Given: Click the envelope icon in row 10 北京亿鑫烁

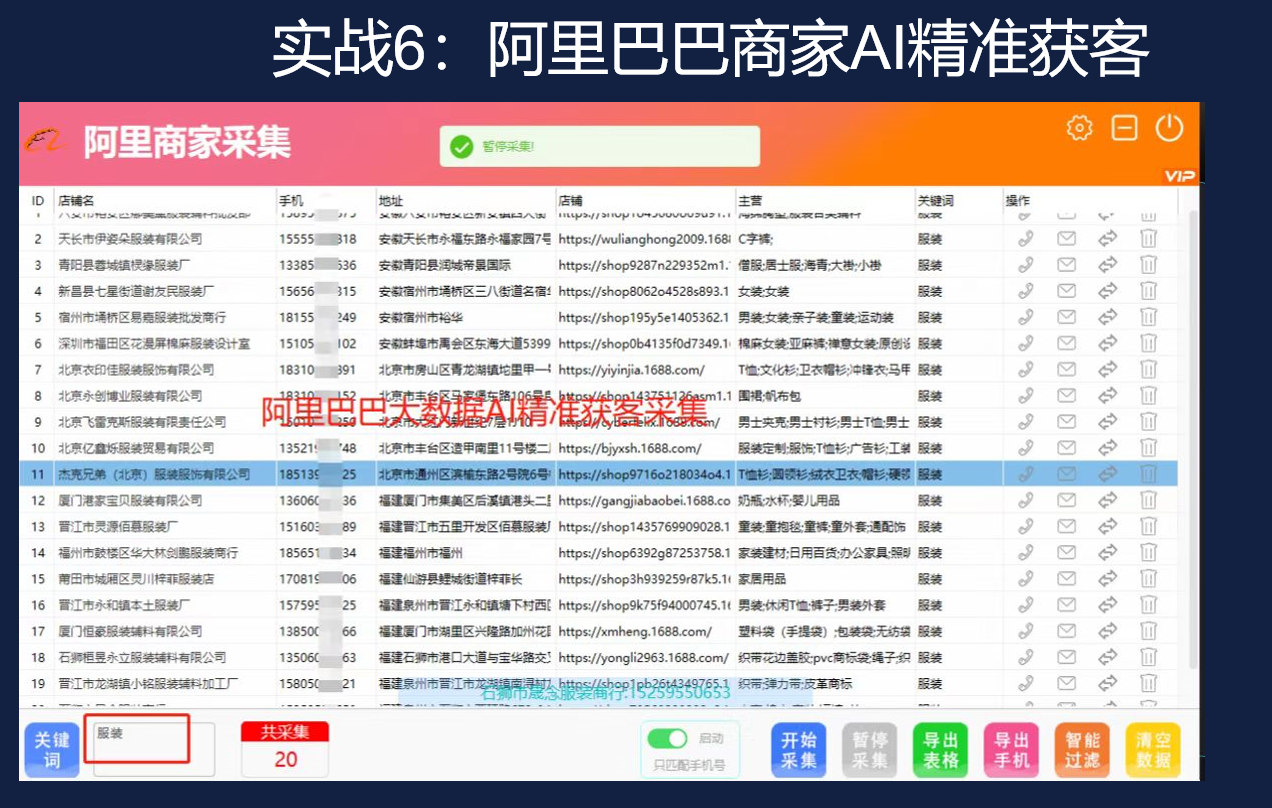Looking at the screenshot, I should [x=1067, y=448].
